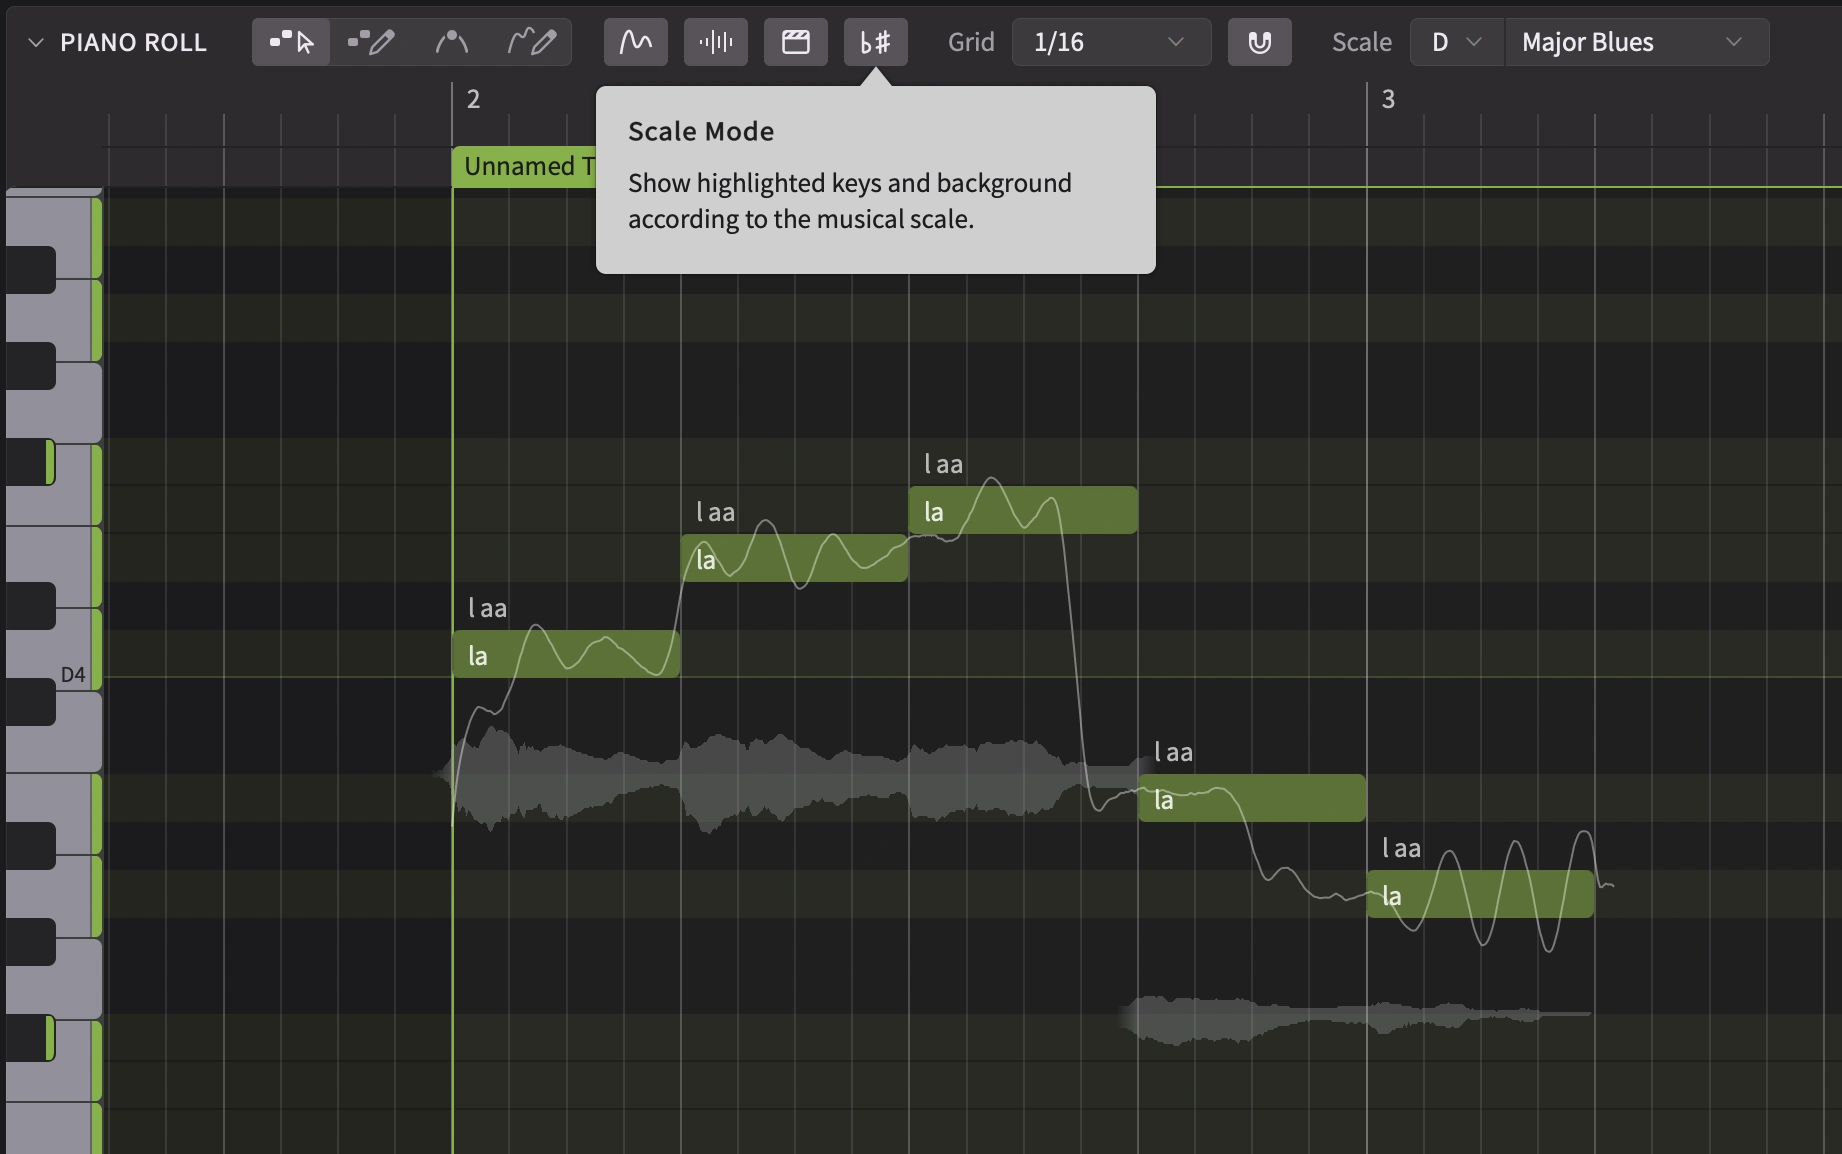This screenshot has height=1154, width=1842.
Task: Select the highest-pitched 'la' note block
Action: click(x=1022, y=511)
